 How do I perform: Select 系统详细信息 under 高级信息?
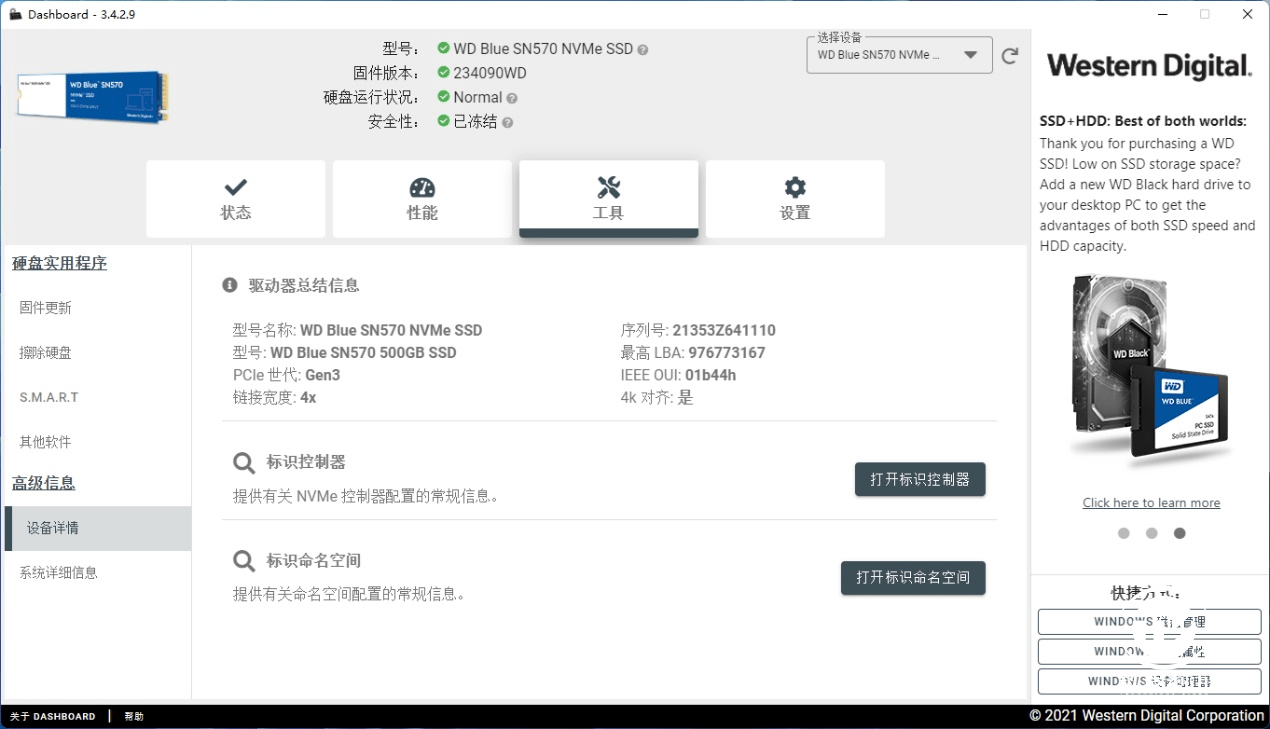[x=61, y=572]
